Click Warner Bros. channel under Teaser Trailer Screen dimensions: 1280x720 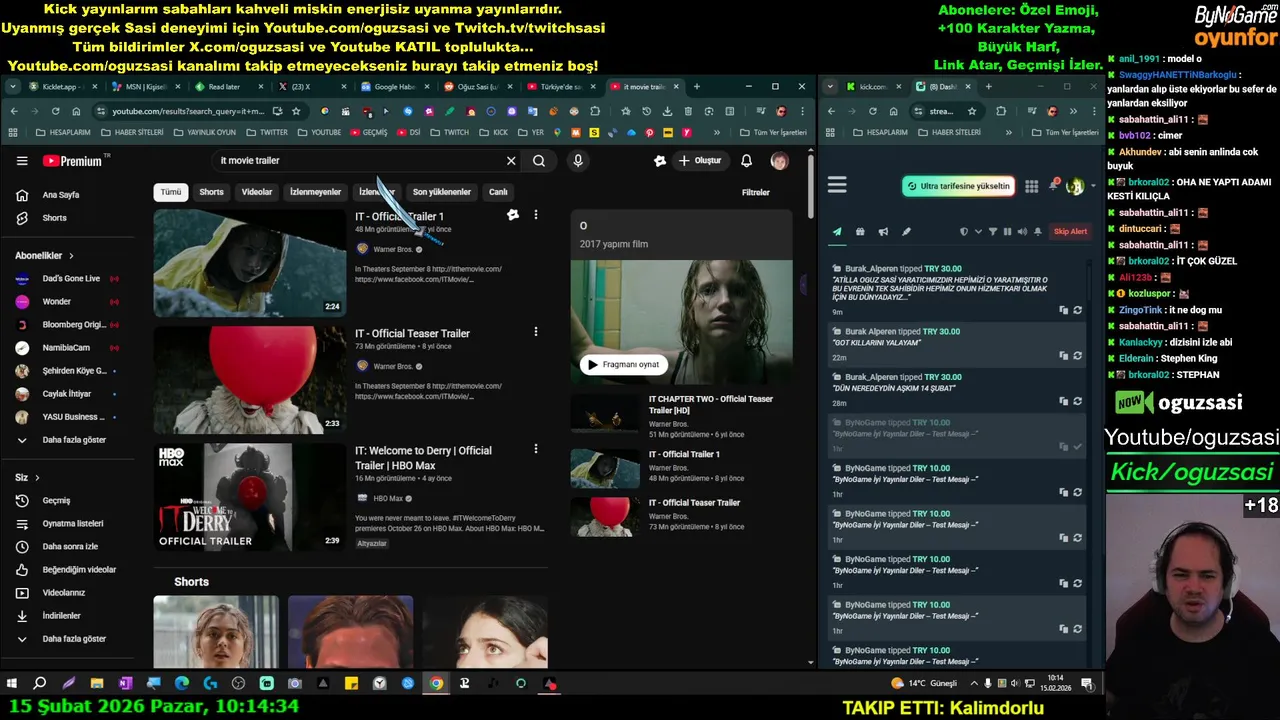392,367
